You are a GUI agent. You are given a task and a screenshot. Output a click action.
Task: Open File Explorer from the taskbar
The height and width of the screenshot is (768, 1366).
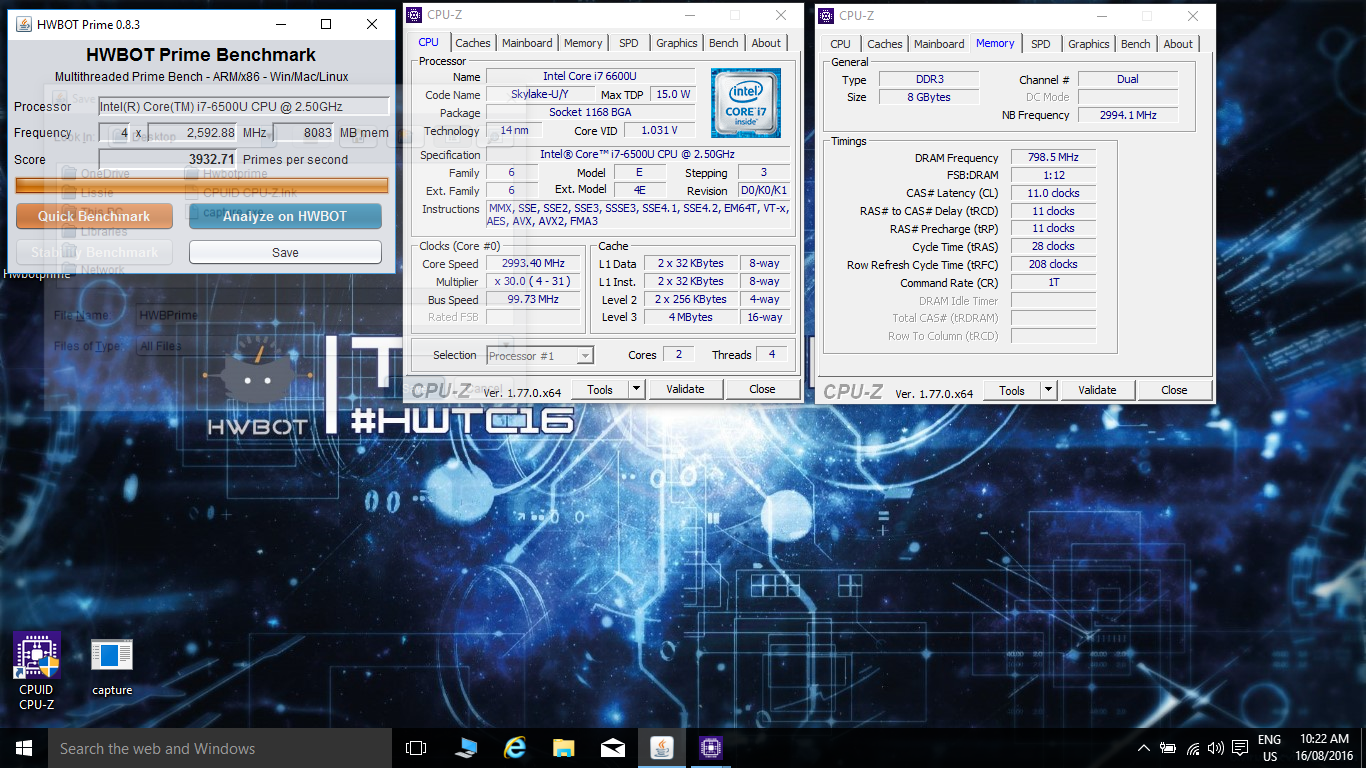coord(564,748)
